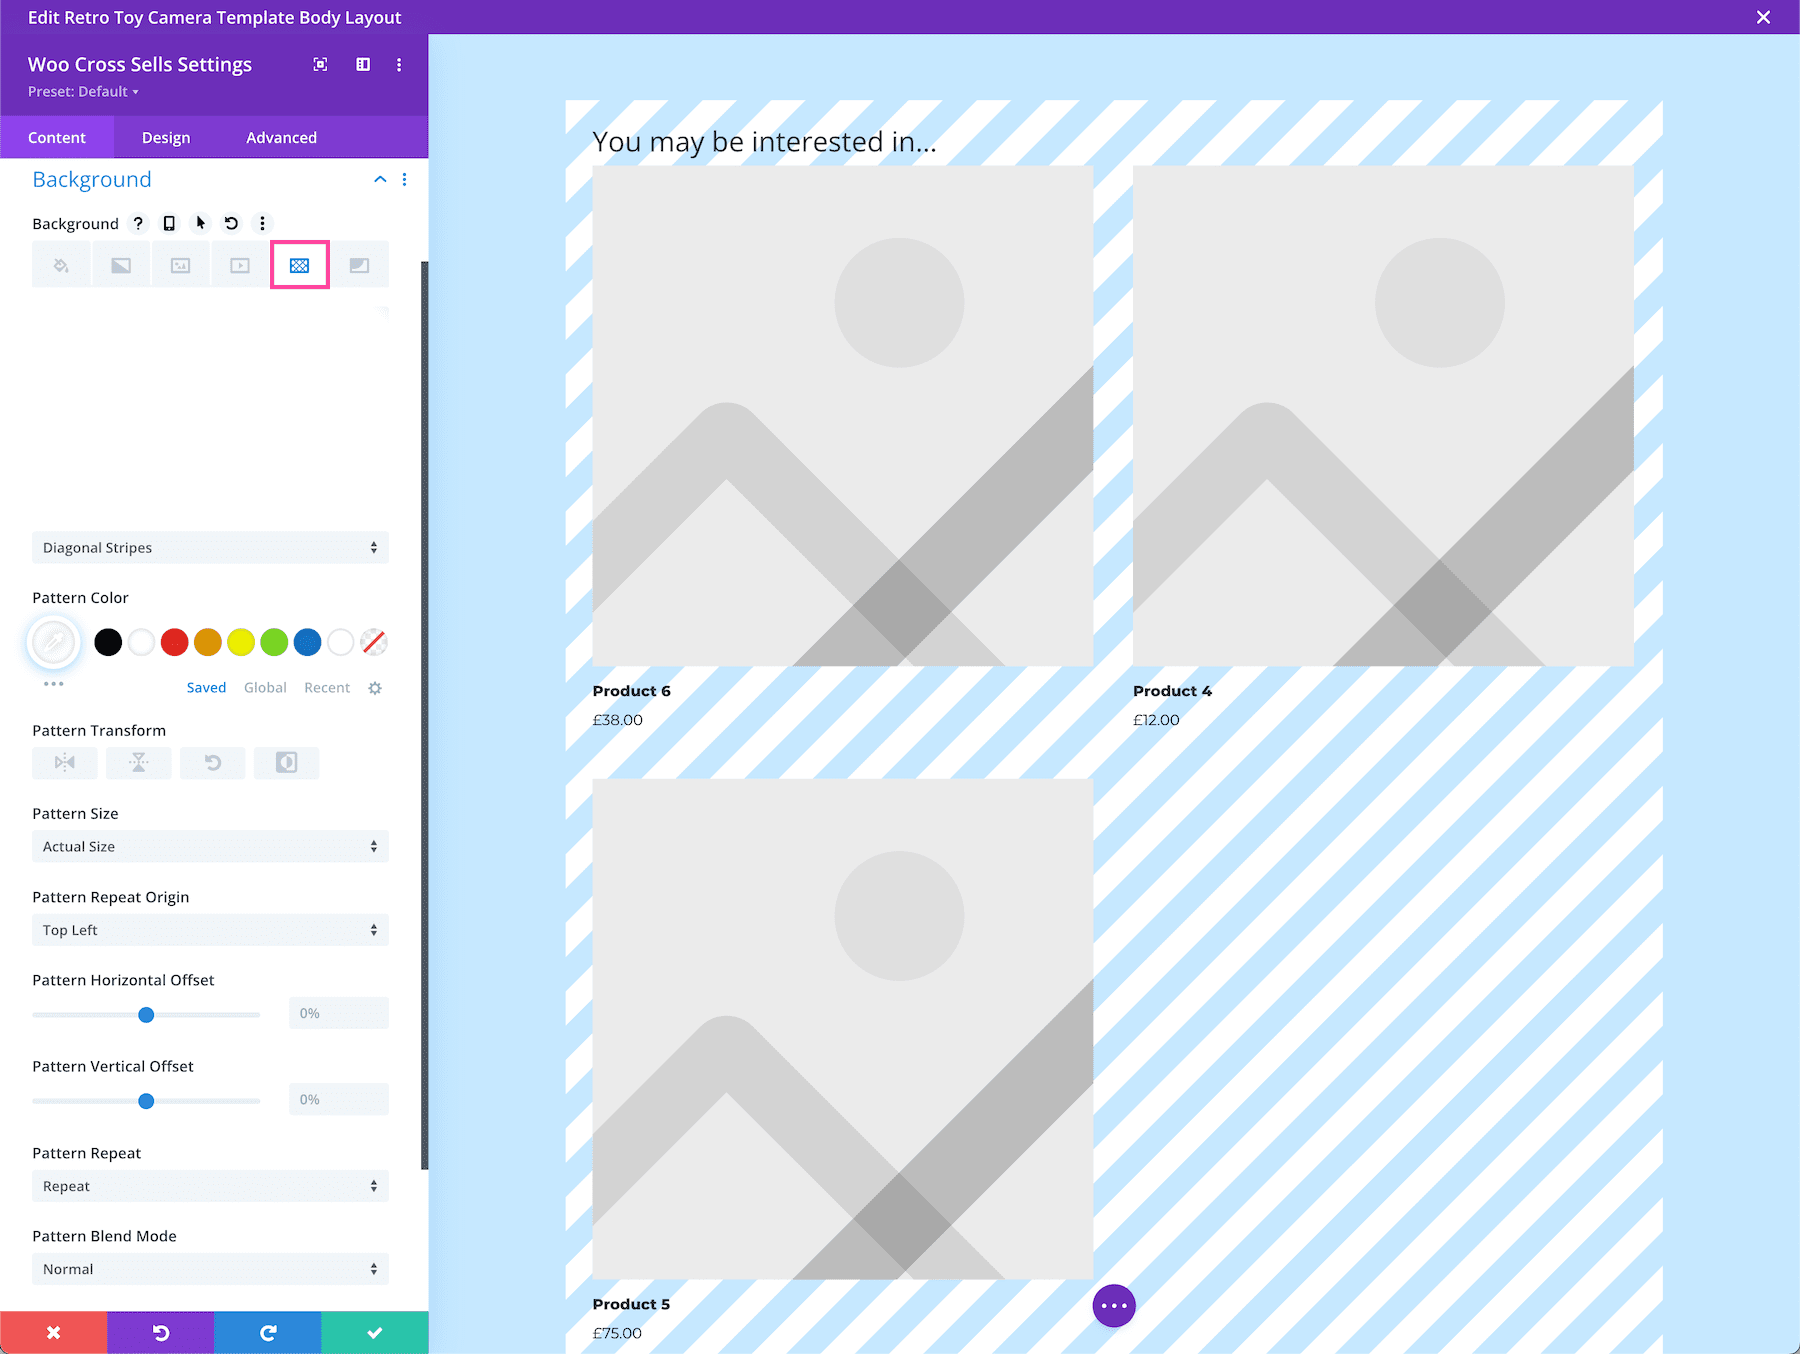This screenshot has height=1354, width=1800.
Task: Enable hover options for Background
Action: (x=200, y=223)
